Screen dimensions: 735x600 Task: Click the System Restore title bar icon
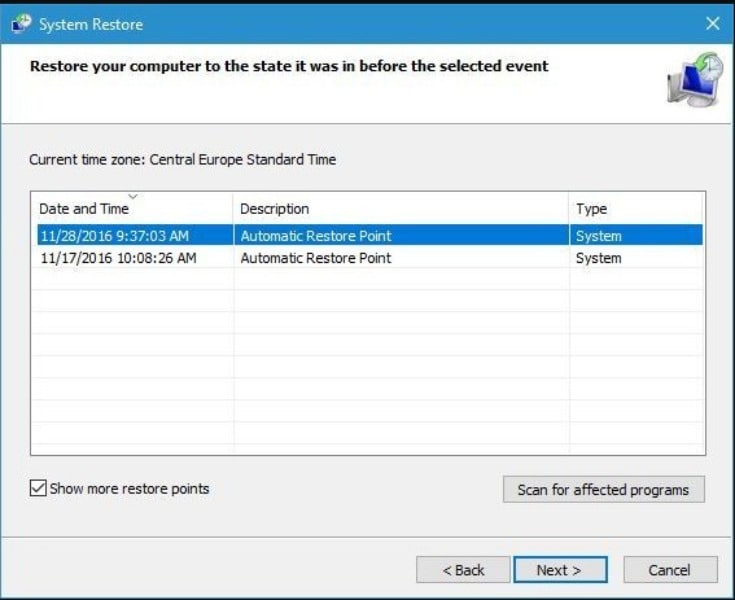(21, 24)
